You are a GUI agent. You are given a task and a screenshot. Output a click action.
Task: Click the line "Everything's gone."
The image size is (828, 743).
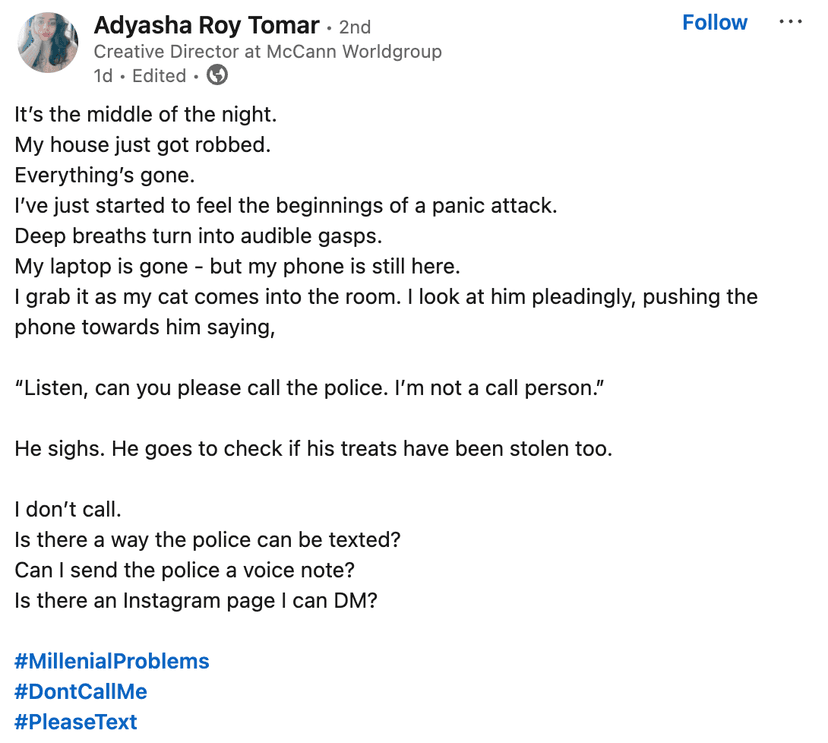coord(104,175)
